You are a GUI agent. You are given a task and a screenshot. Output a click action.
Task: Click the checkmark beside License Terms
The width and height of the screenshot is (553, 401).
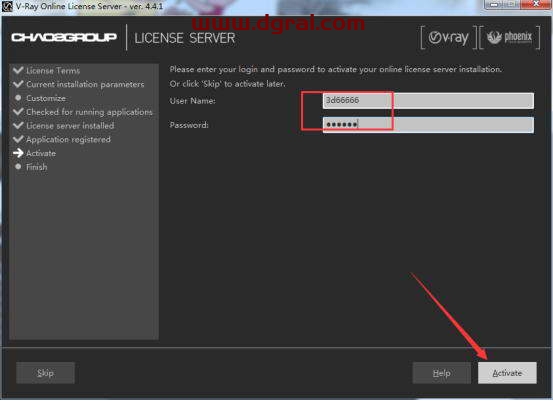(18, 70)
